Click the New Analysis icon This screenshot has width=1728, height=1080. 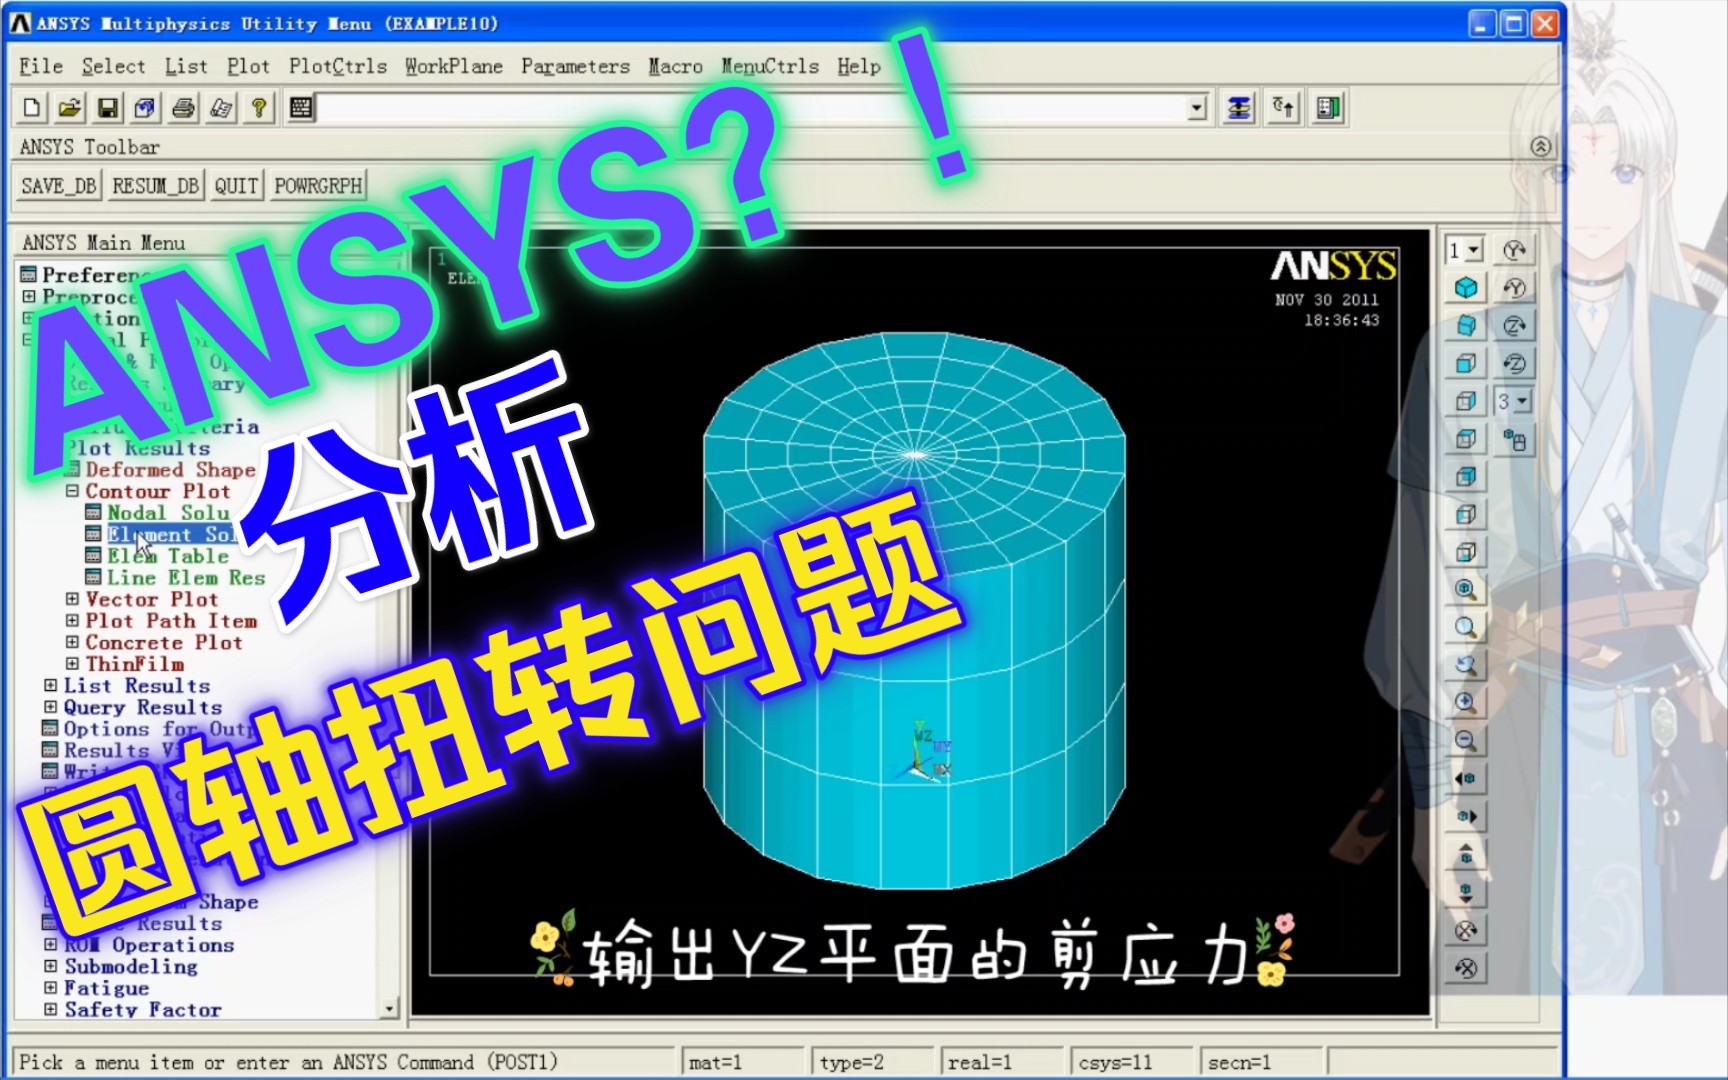[32, 108]
